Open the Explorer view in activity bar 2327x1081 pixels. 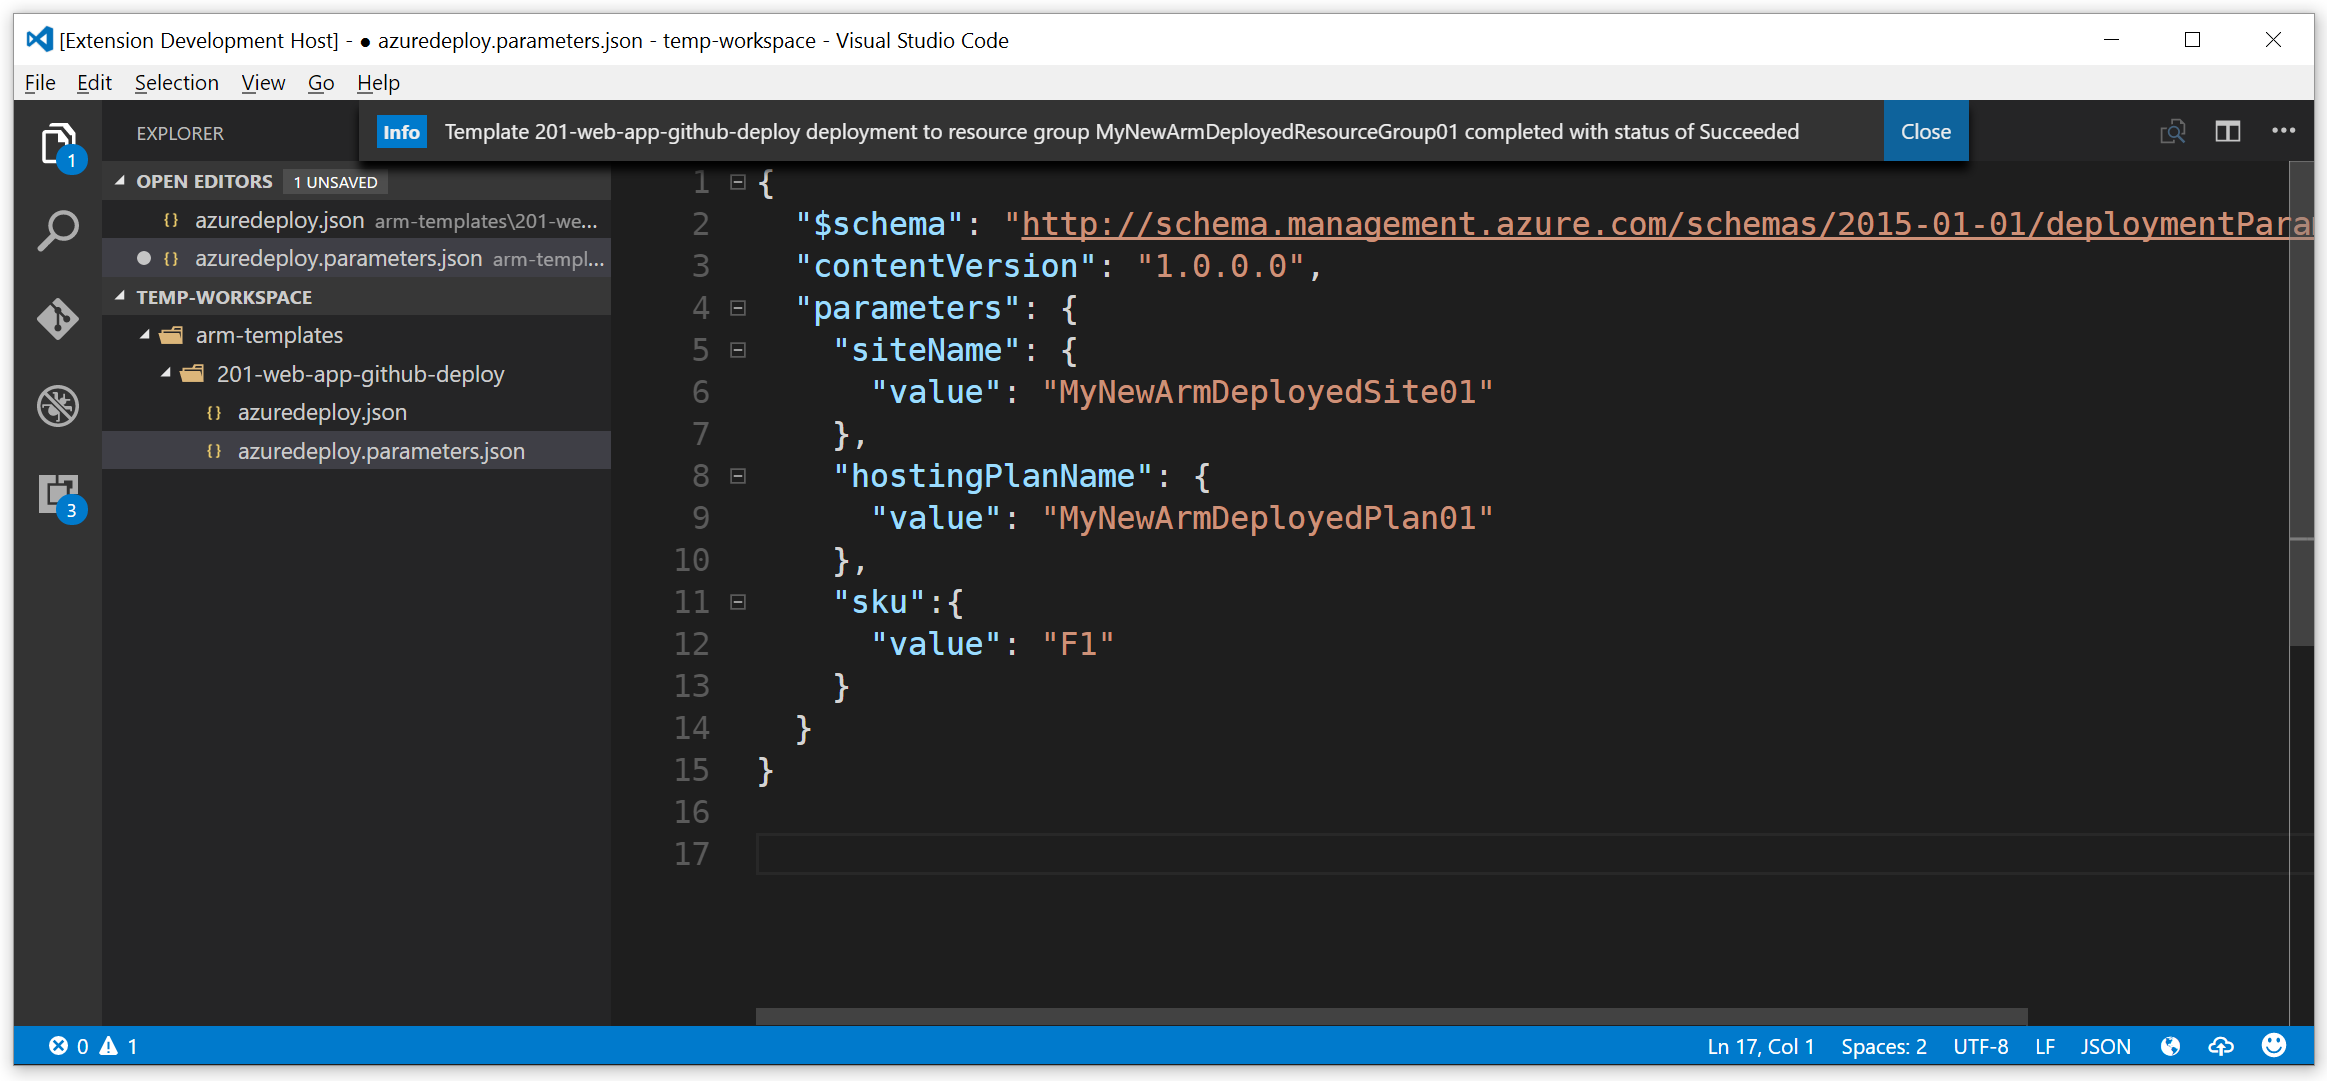click(58, 145)
